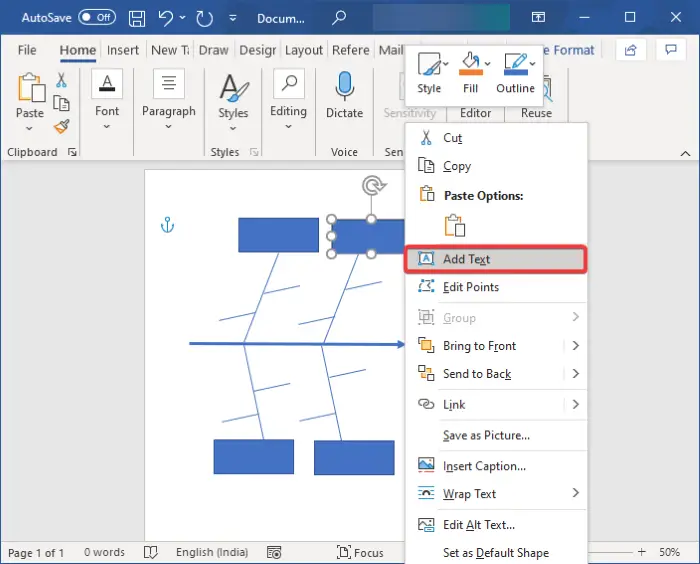
Task: Switch to the Insert tab
Action: click(123, 50)
